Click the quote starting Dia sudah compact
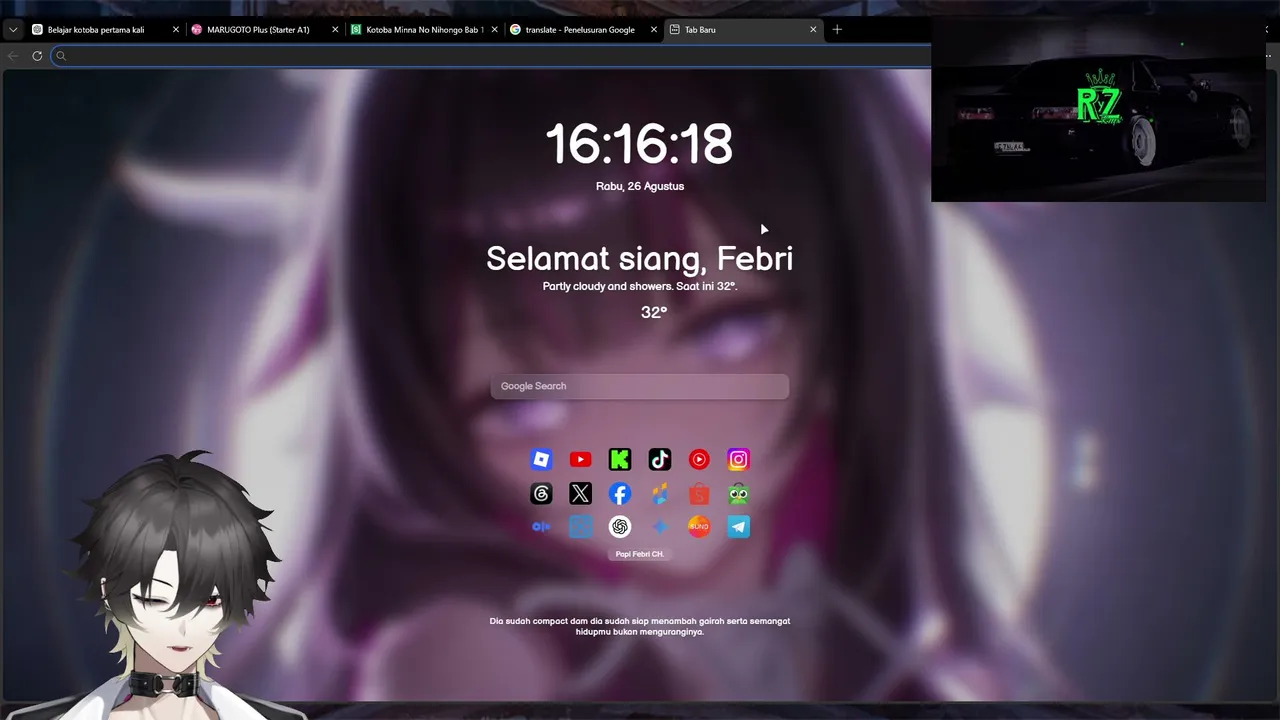The image size is (1280, 720). [x=640, y=626]
